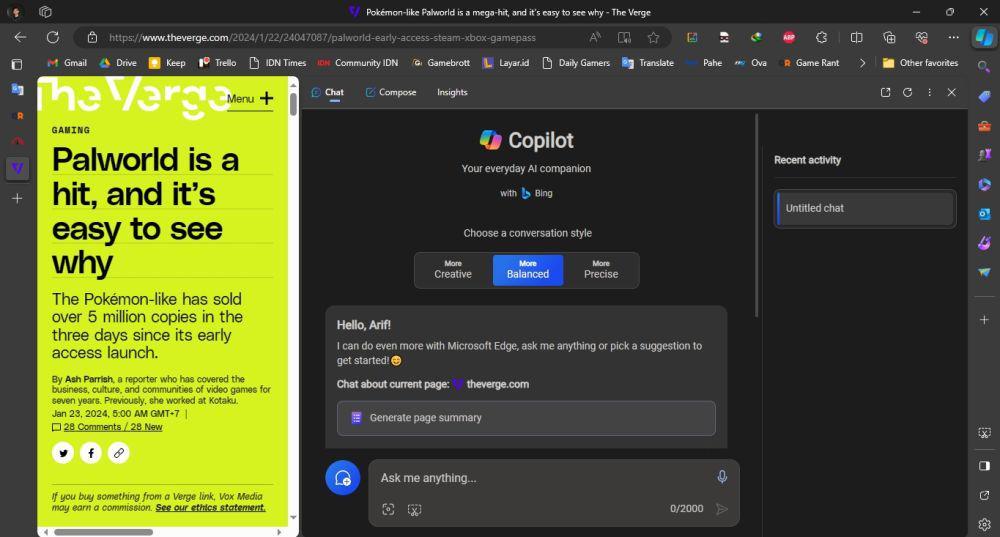Share the article on Twitter
The width and height of the screenshot is (1000, 537).
tap(63, 453)
